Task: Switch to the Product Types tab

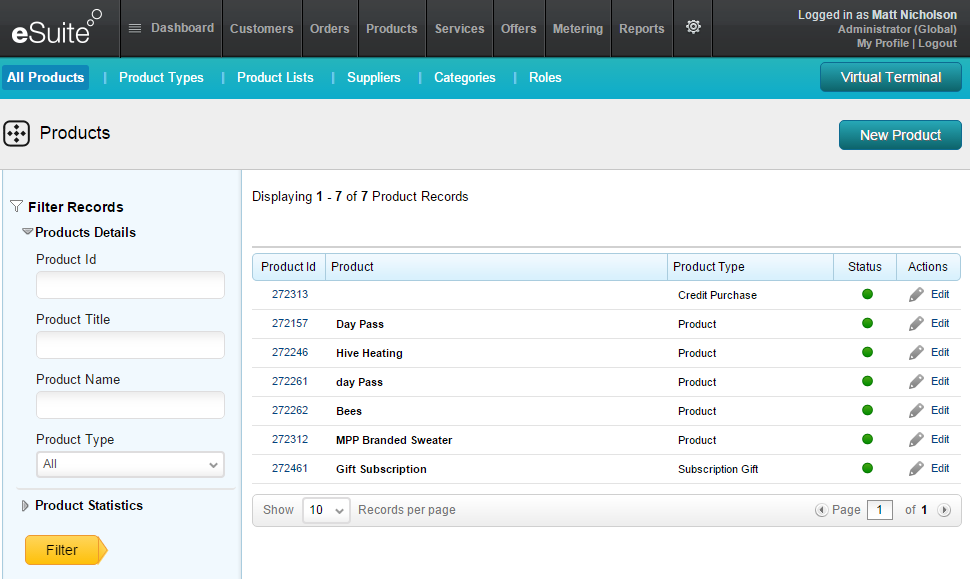Action: click(161, 78)
